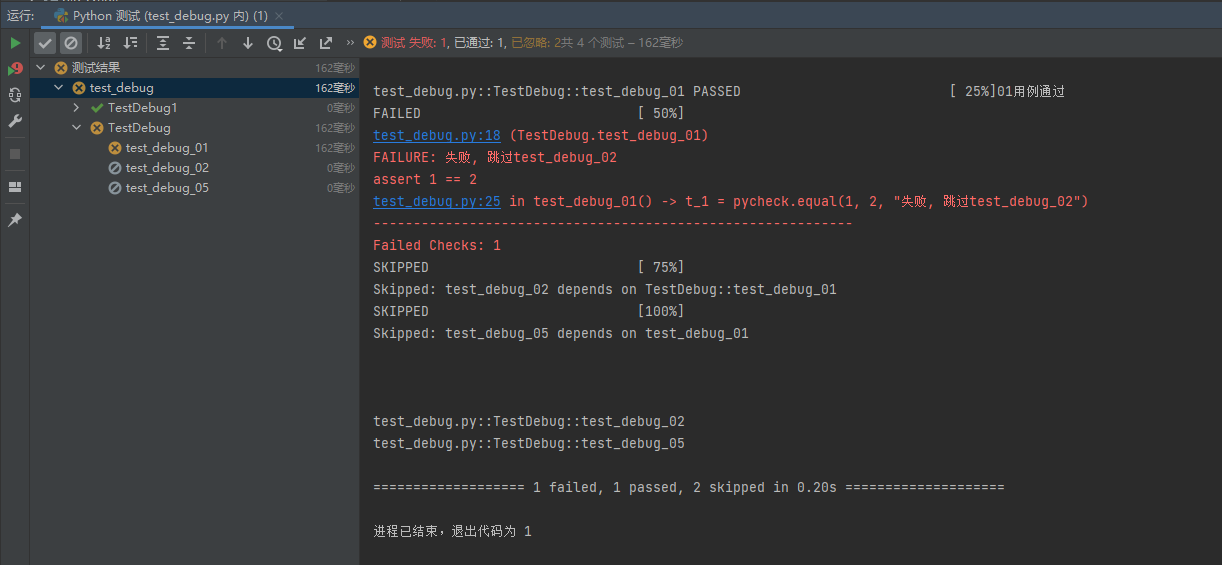
Task: Jump to next failed test arrow
Action: point(248,43)
